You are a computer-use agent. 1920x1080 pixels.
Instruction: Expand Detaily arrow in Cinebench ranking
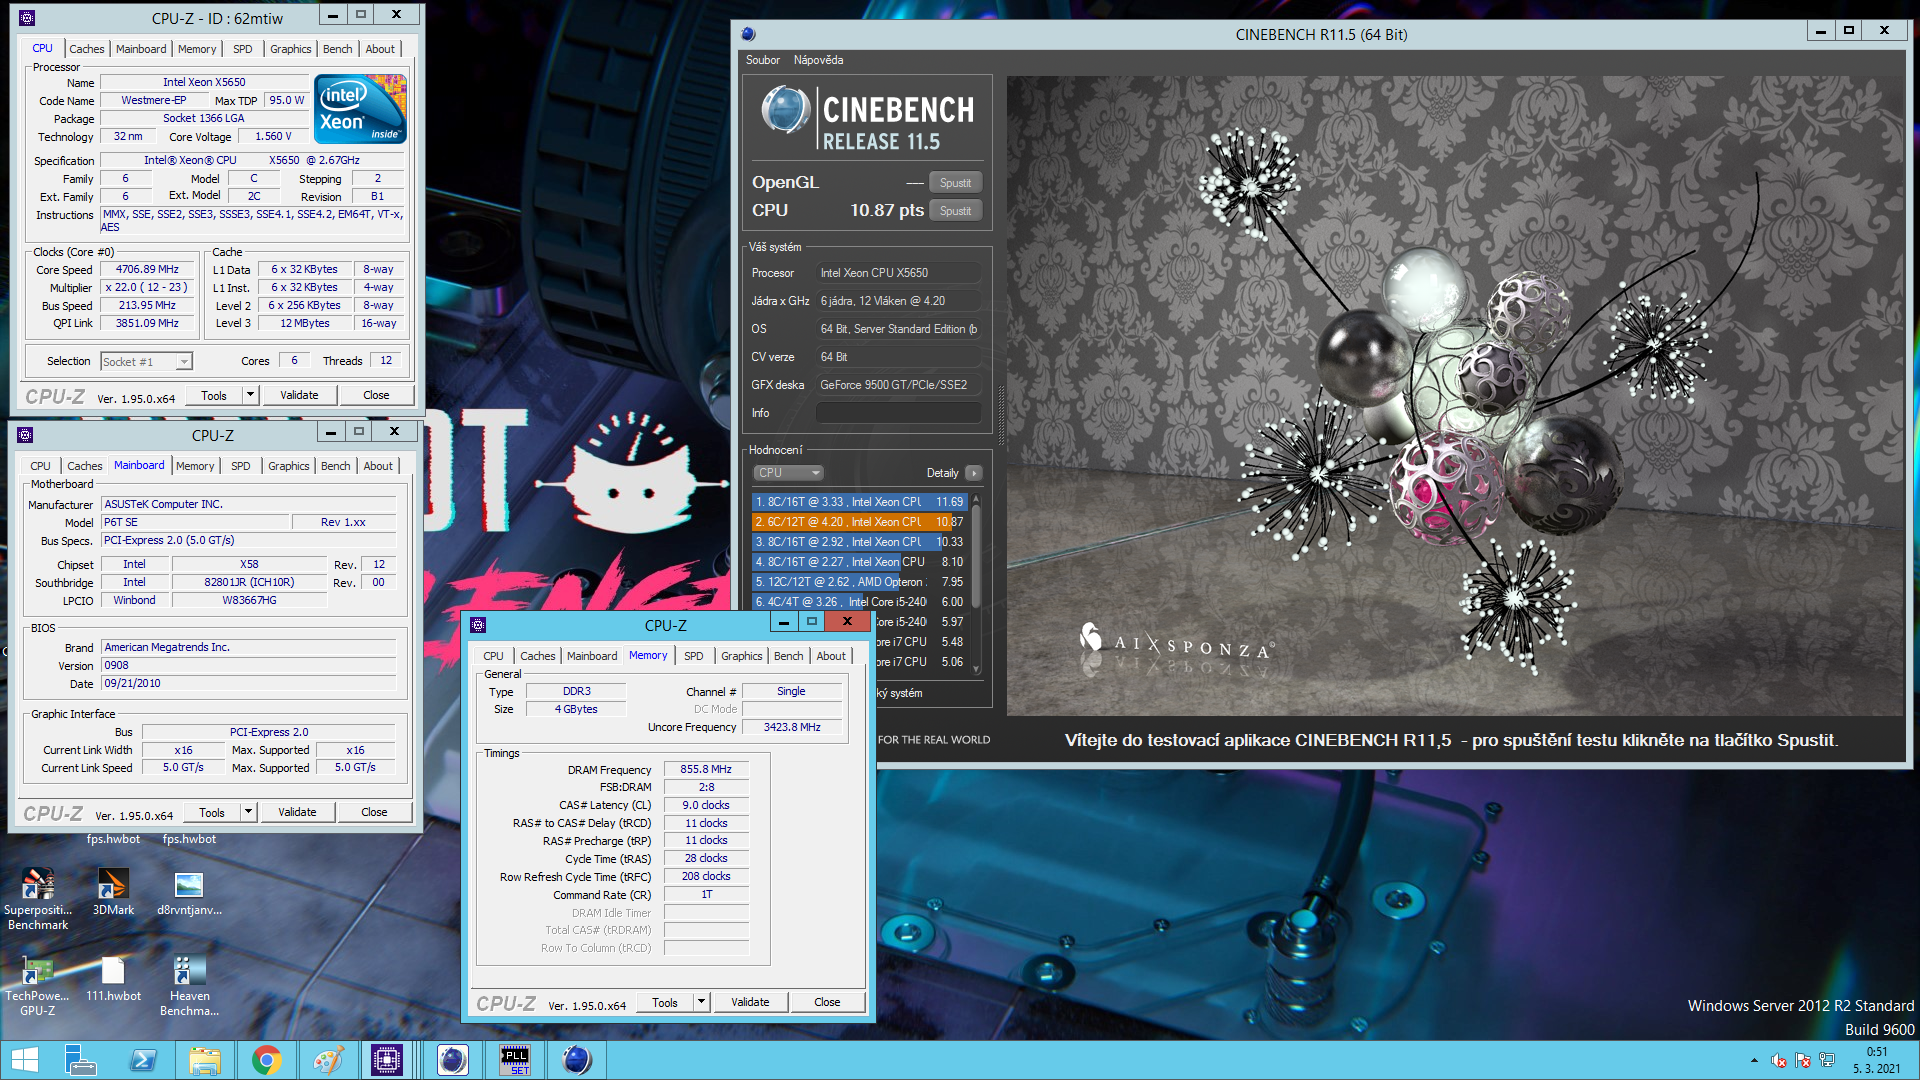(974, 473)
